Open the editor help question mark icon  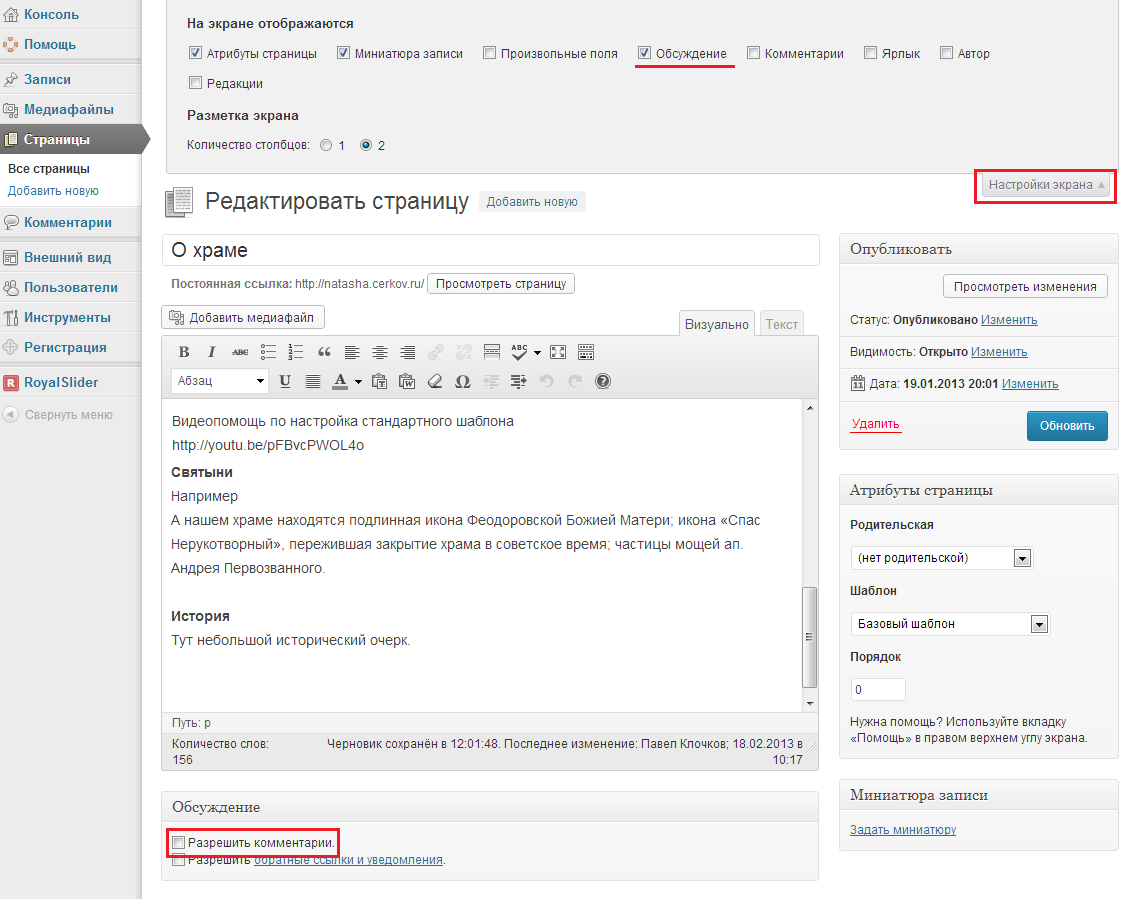tap(603, 381)
